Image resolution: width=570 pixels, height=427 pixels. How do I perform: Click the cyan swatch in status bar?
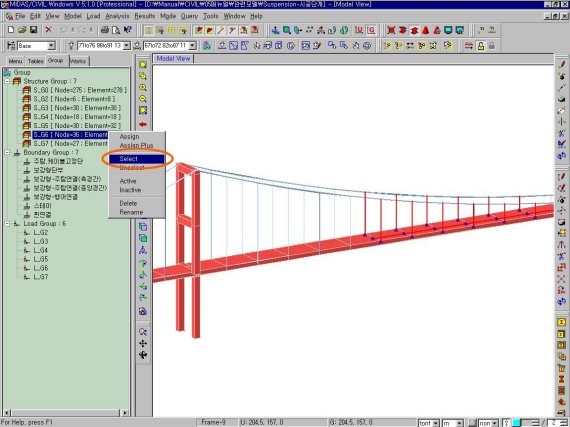point(517,423)
